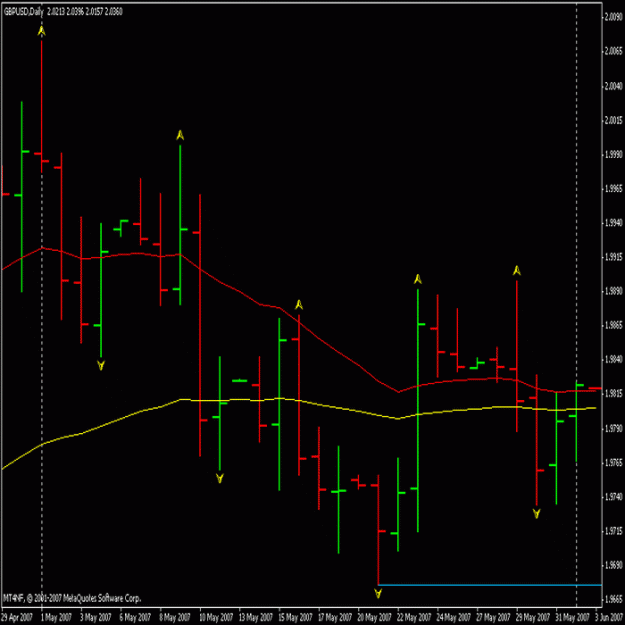Click the 1.9940 price label
625x625 pixels.
point(614,223)
